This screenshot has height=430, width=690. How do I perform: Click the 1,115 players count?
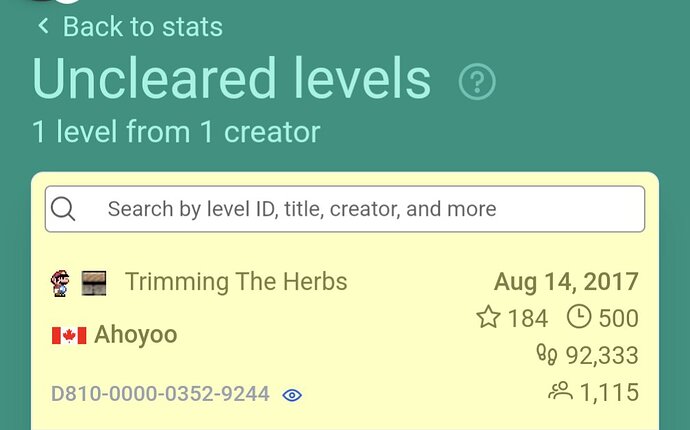(x=609, y=392)
